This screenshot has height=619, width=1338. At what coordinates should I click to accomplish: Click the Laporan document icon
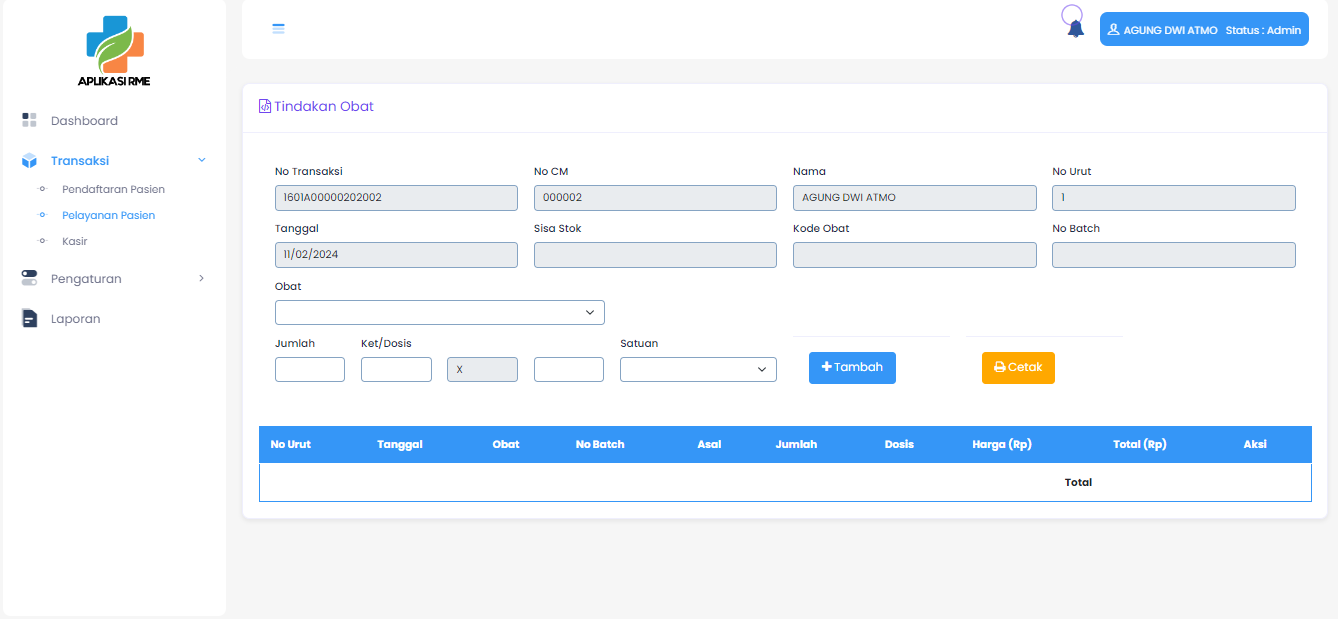[29, 319]
